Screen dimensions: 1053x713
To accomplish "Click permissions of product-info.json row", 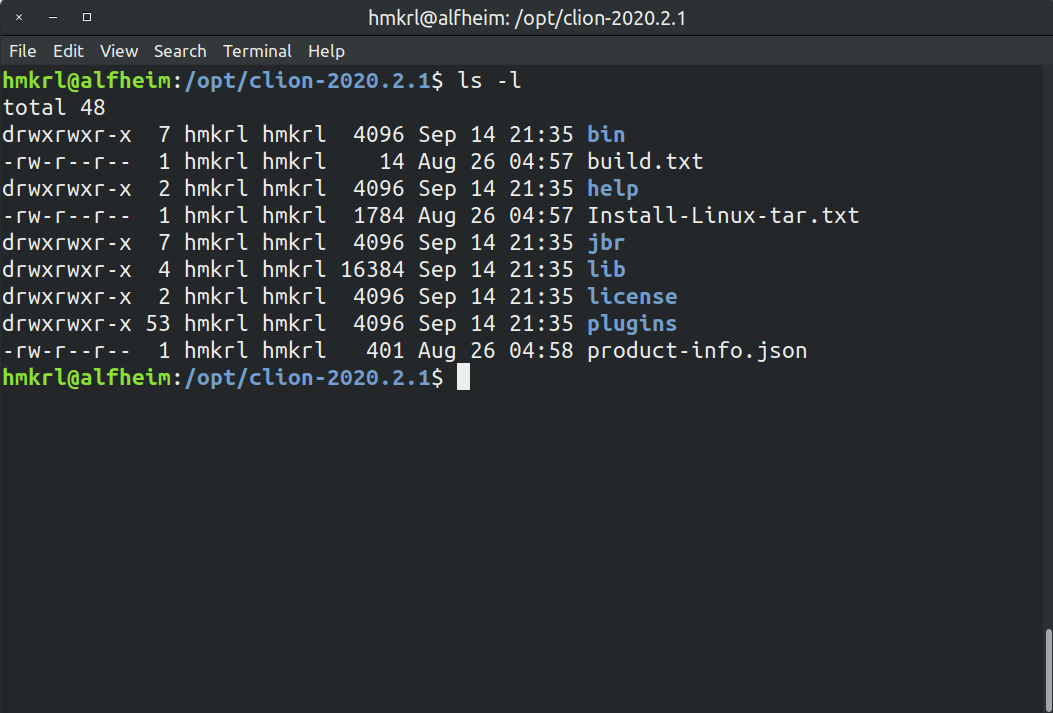I will point(66,350).
